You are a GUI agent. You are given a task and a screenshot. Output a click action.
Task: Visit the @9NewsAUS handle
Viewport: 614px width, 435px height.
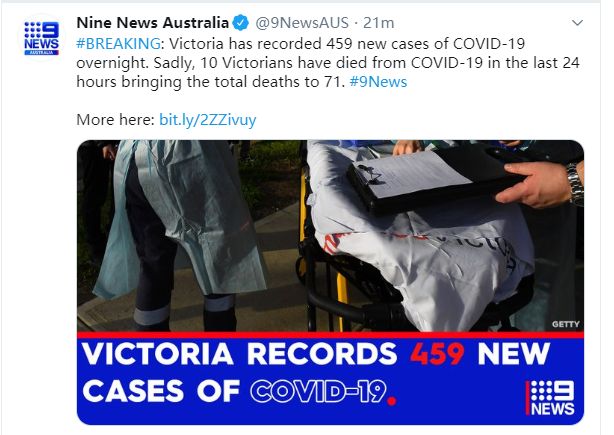pos(302,23)
